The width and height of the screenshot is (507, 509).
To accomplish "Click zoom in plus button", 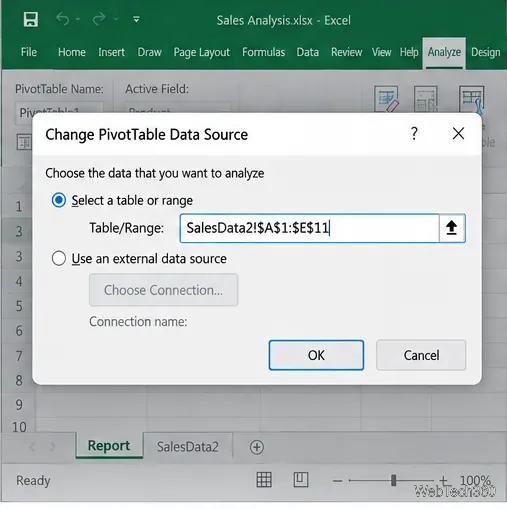I will point(443,480).
